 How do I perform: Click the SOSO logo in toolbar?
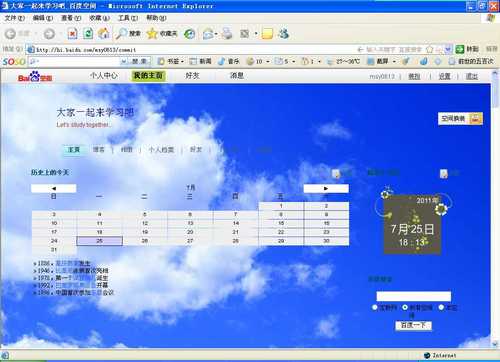coord(14,61)
